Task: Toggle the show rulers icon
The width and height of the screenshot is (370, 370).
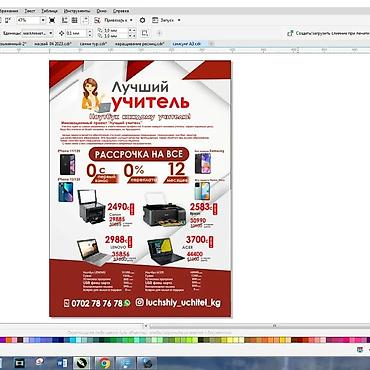Action: [x=65, y=20]
